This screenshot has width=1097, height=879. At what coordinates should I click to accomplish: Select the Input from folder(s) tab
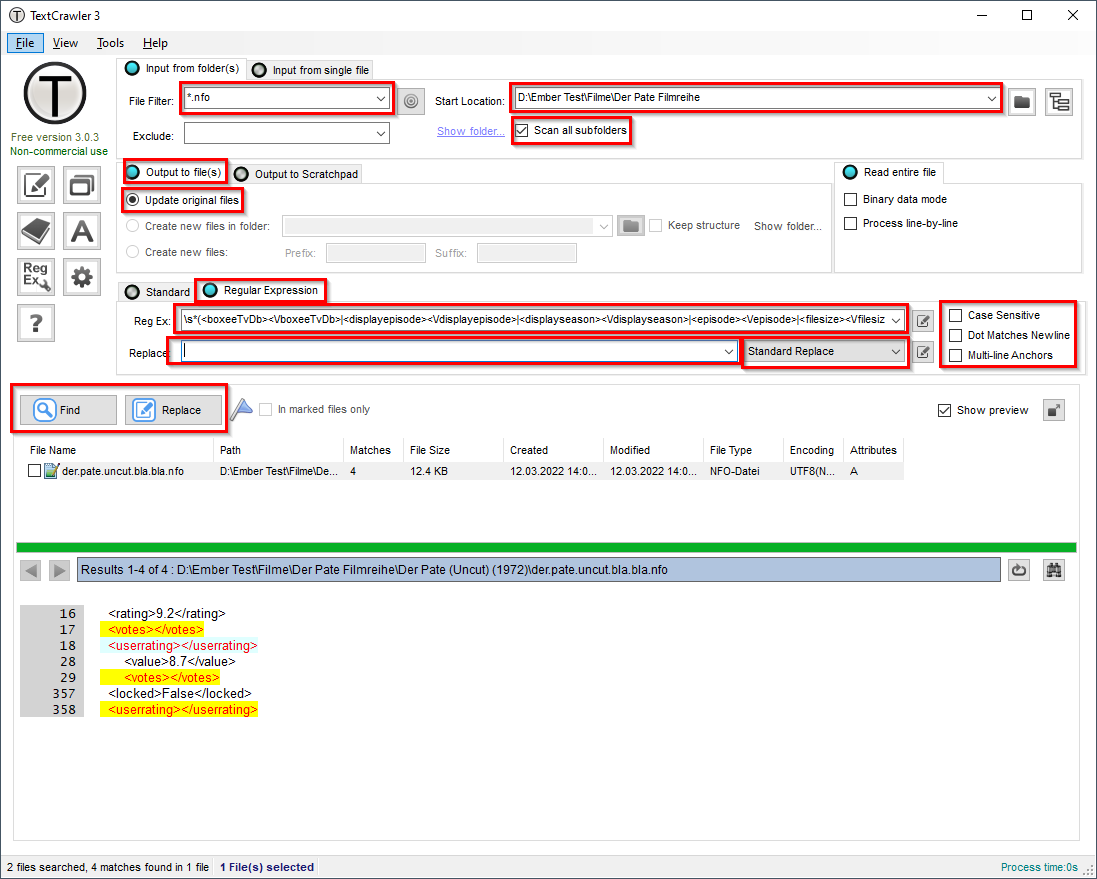182,69
